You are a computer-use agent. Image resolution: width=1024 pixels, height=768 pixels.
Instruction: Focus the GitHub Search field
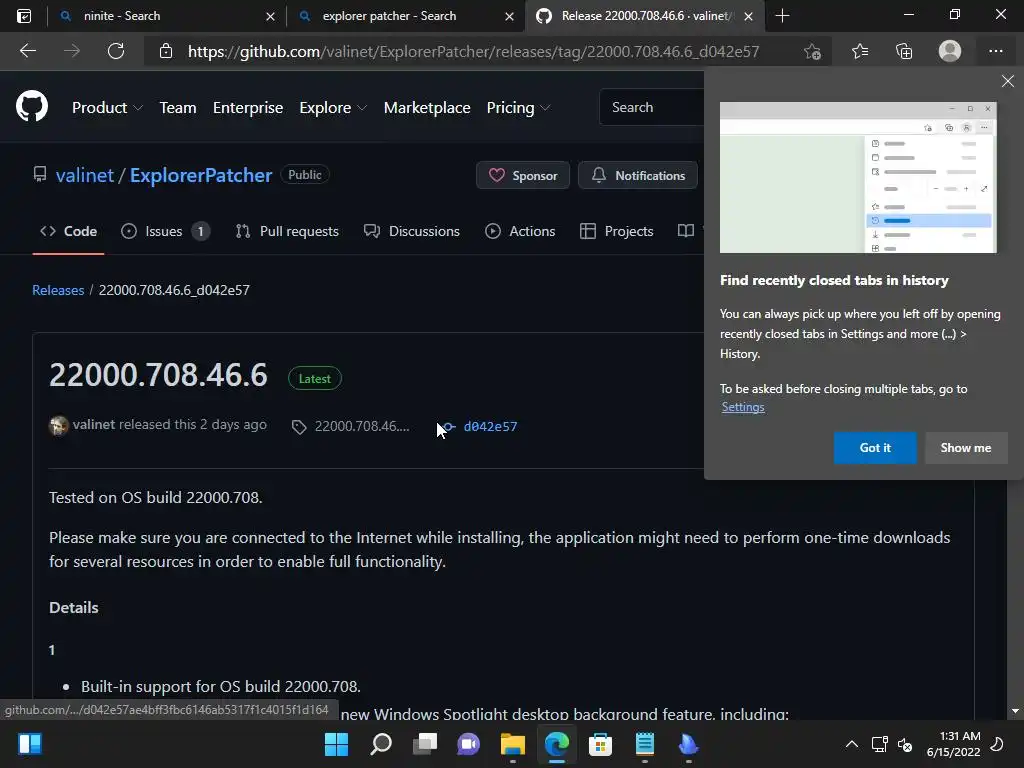[652, 107]
